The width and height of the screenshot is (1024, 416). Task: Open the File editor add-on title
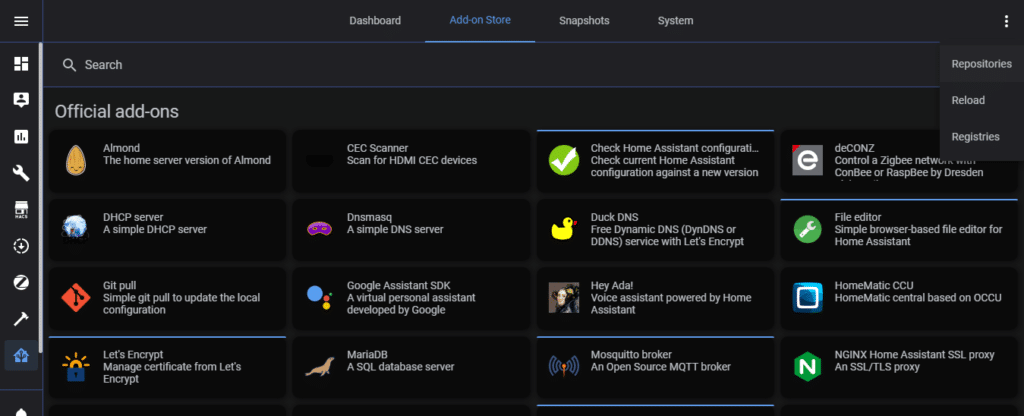pos(858,217)
